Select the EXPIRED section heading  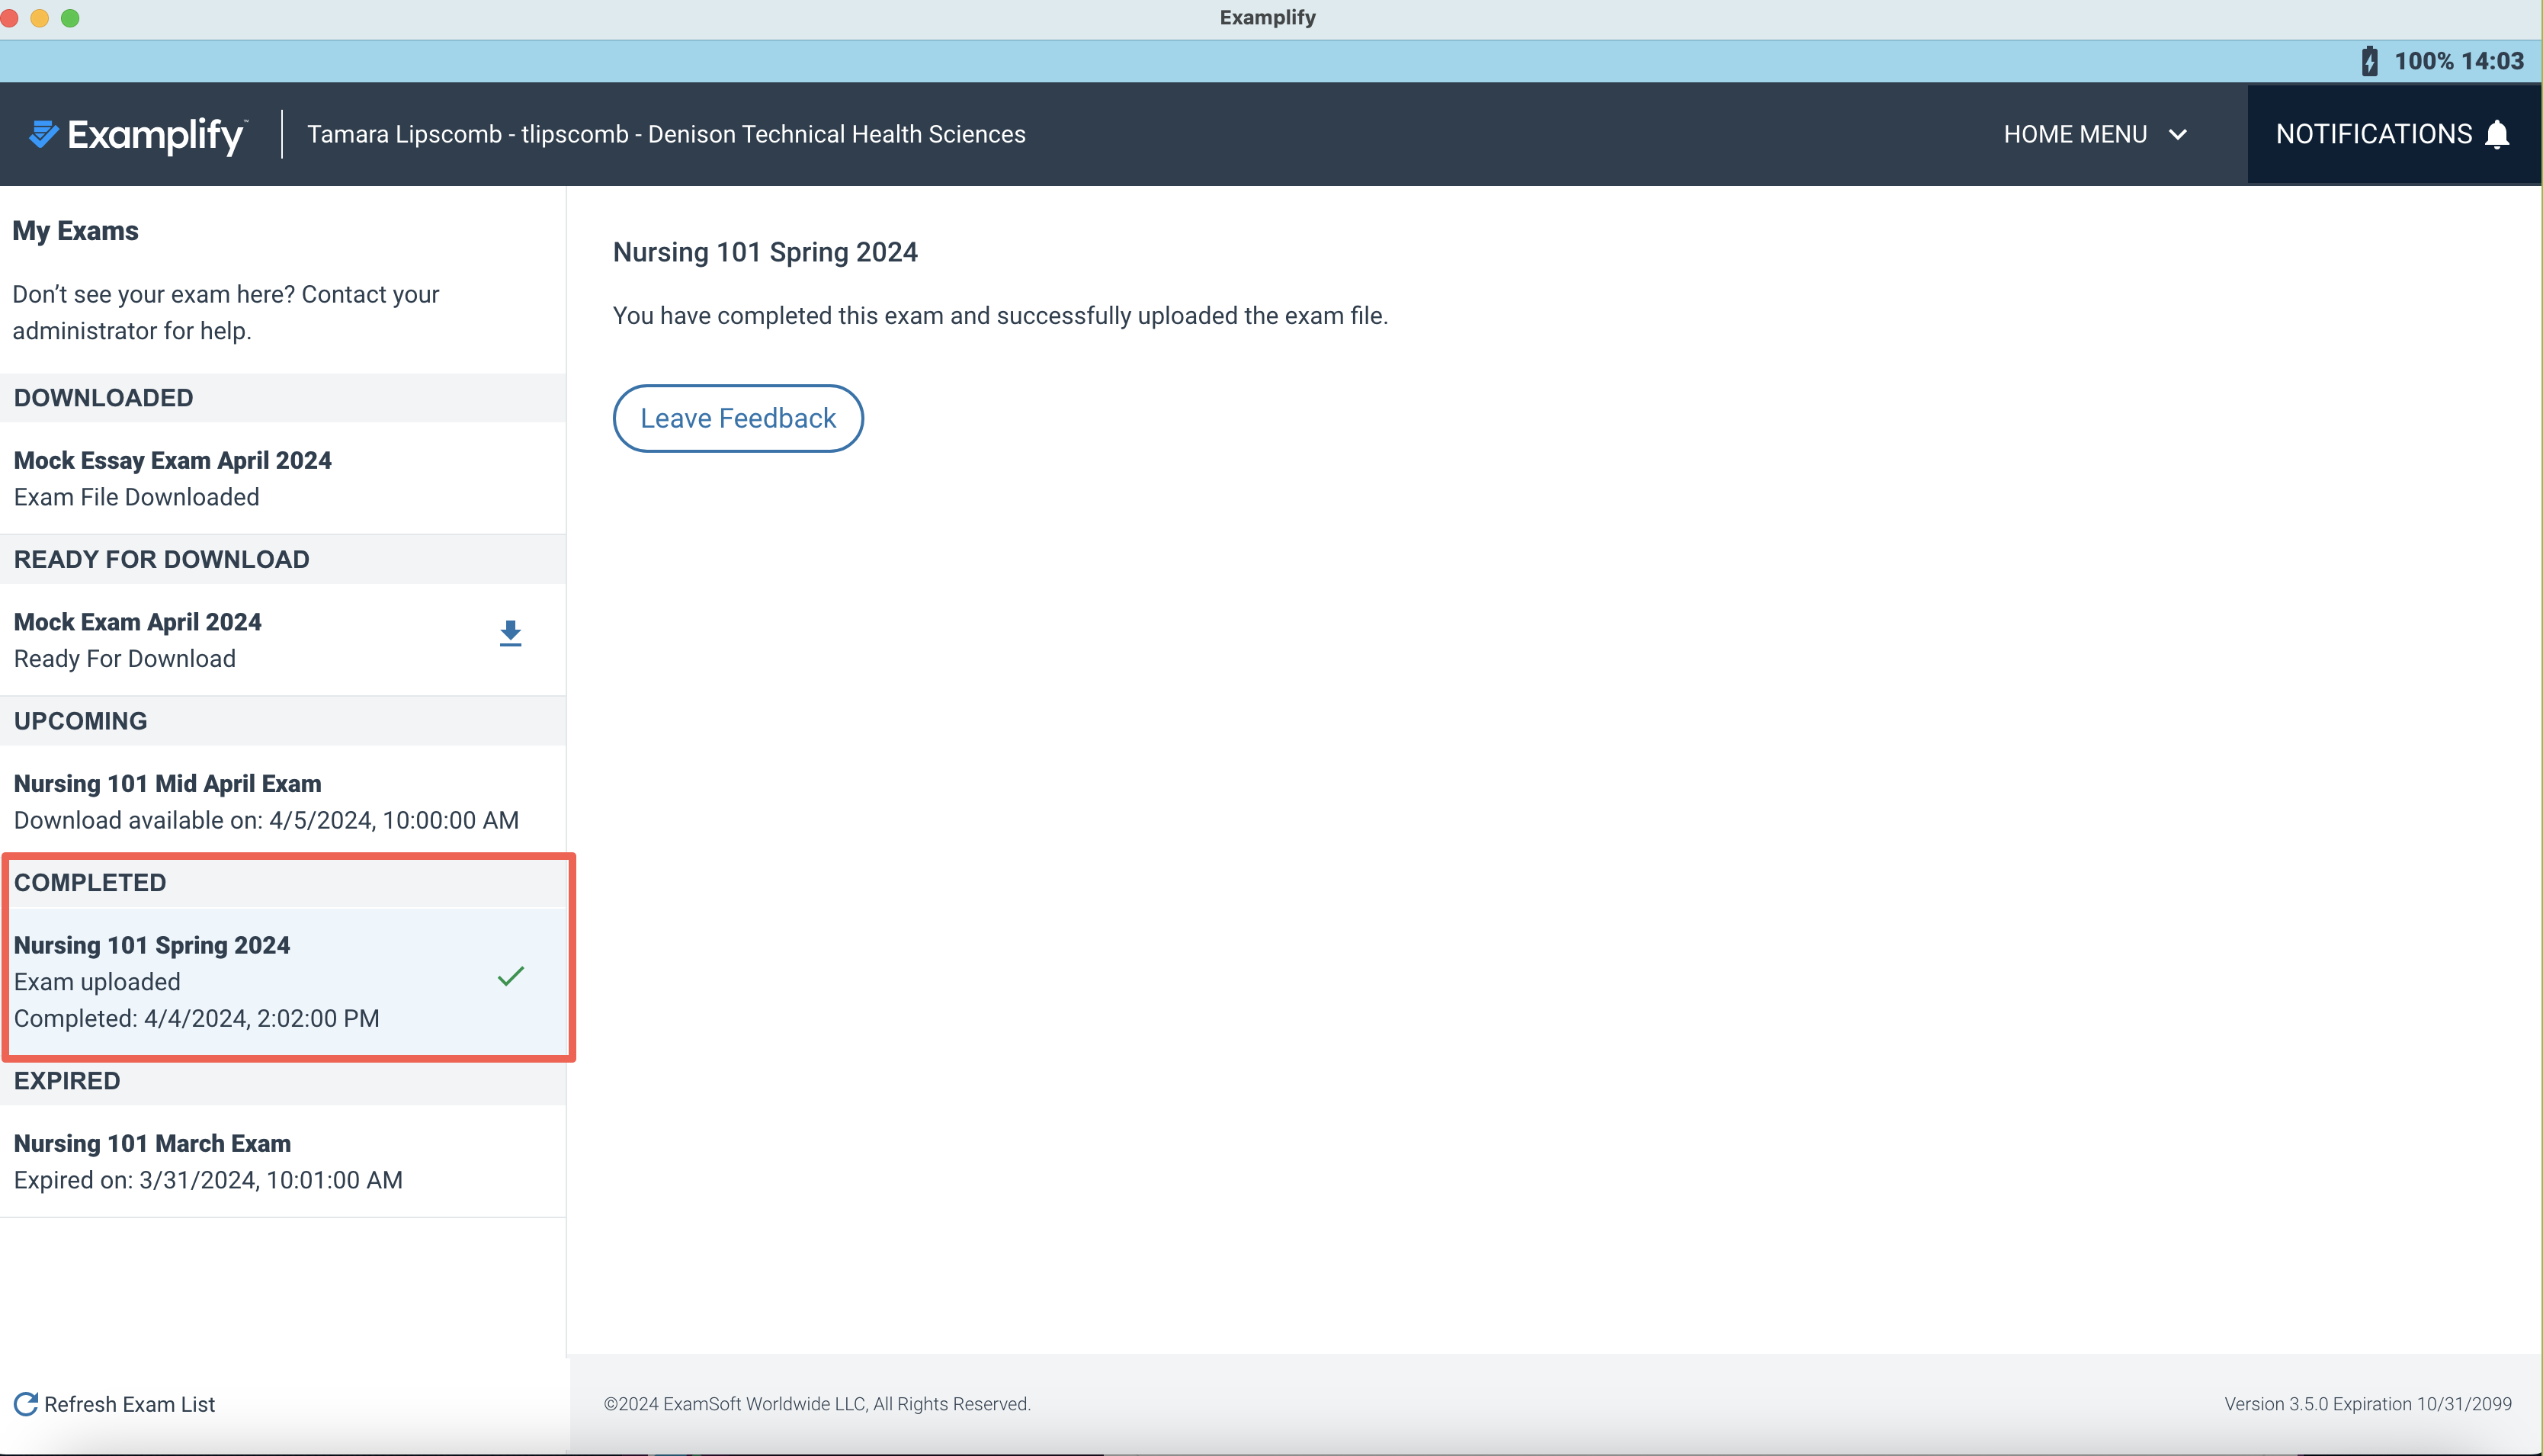[x=67, y=1080]
